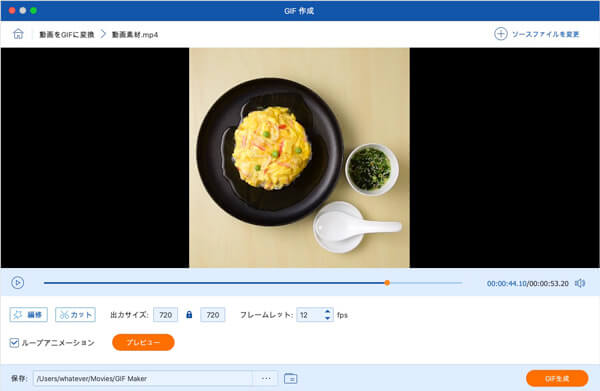
Task: Click the fps unit label
Action: click(x=342, y=315)
